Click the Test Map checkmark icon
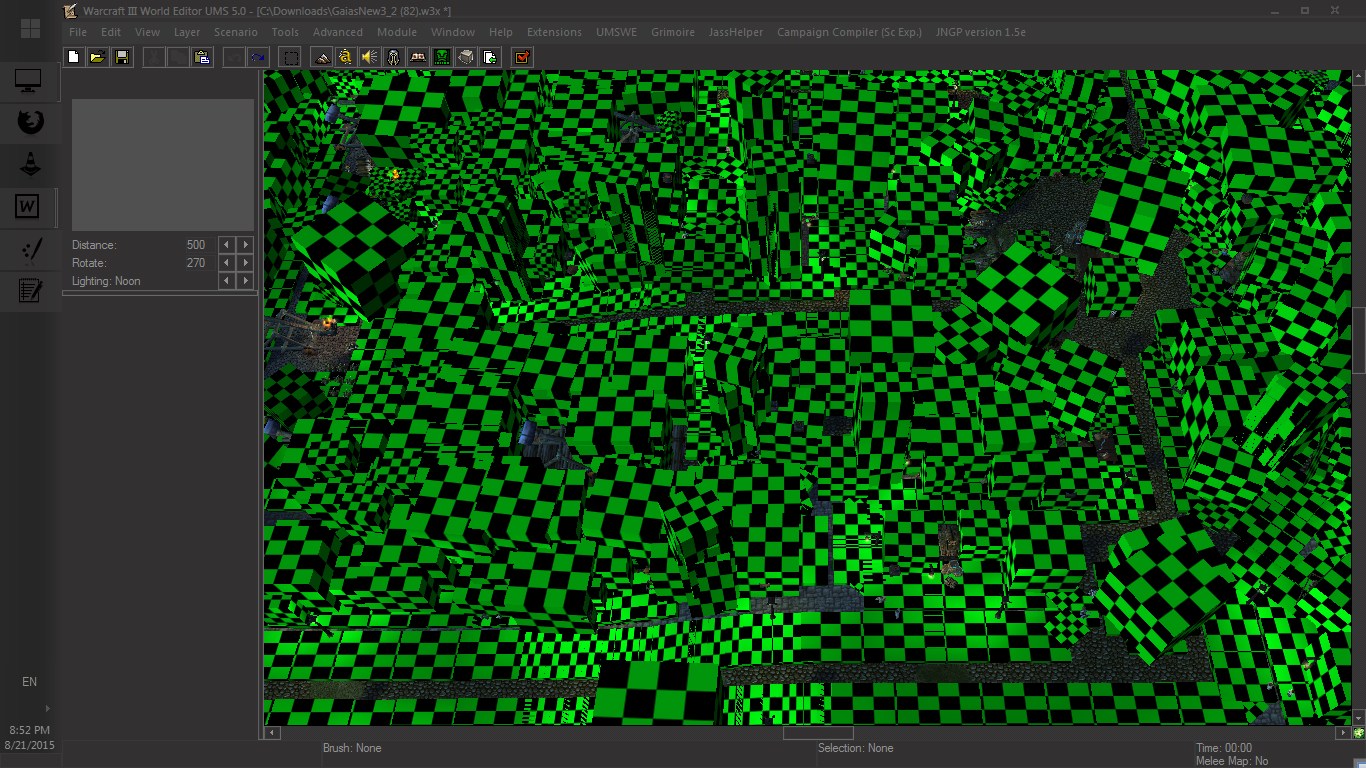The width and height of the screenshot is (1366, 768). pos(522,57)
